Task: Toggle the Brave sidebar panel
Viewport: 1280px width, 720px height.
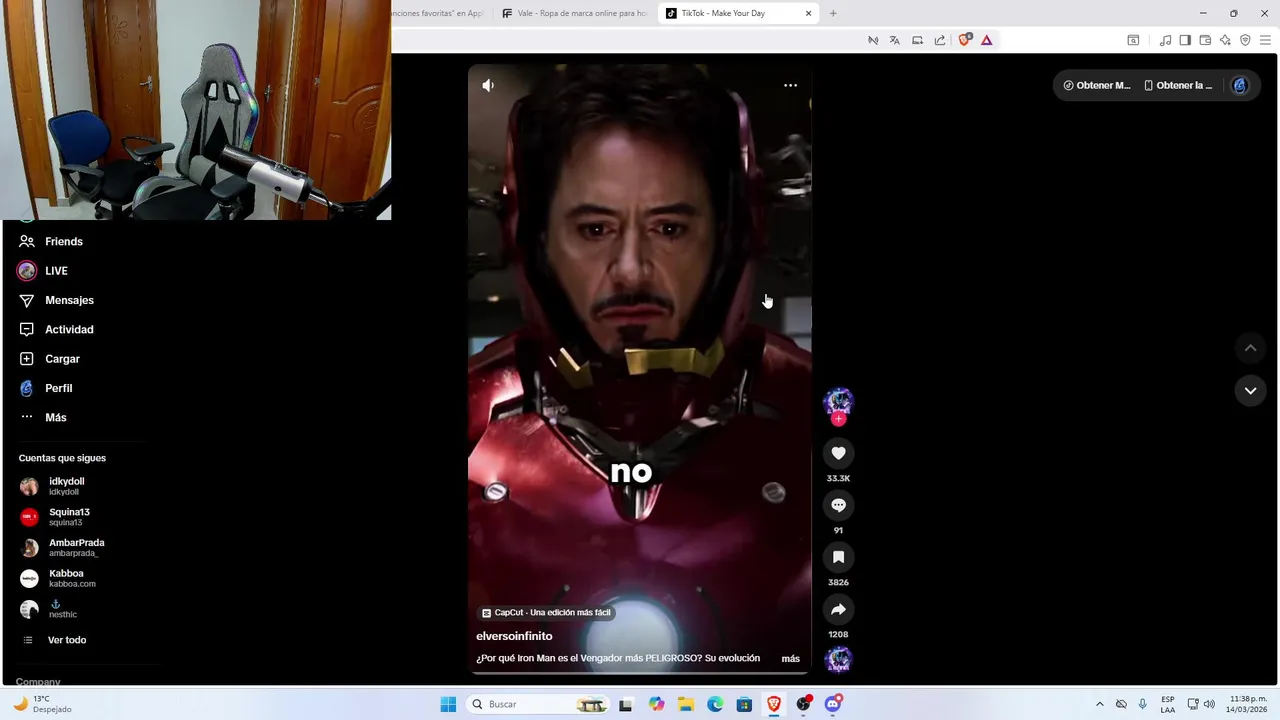Action: (1185, 40)
